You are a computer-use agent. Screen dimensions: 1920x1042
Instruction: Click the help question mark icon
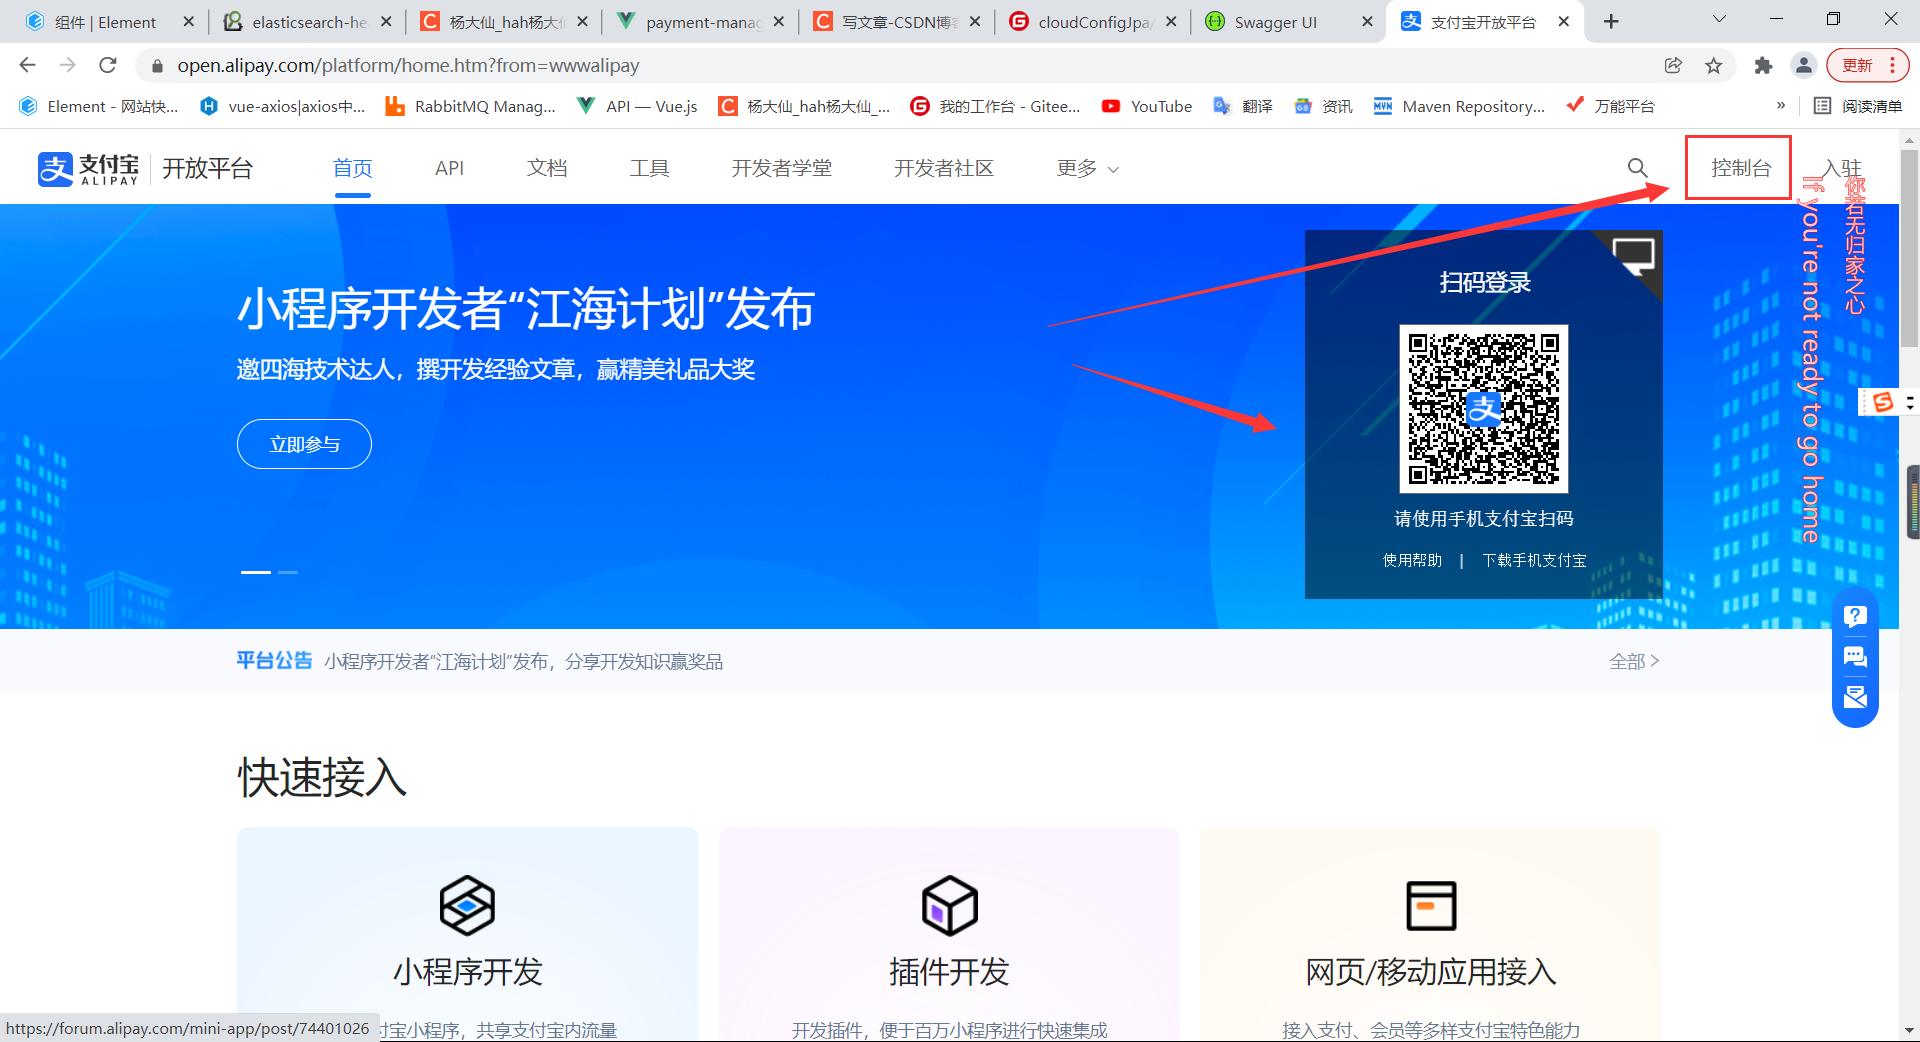point(1855,616)
